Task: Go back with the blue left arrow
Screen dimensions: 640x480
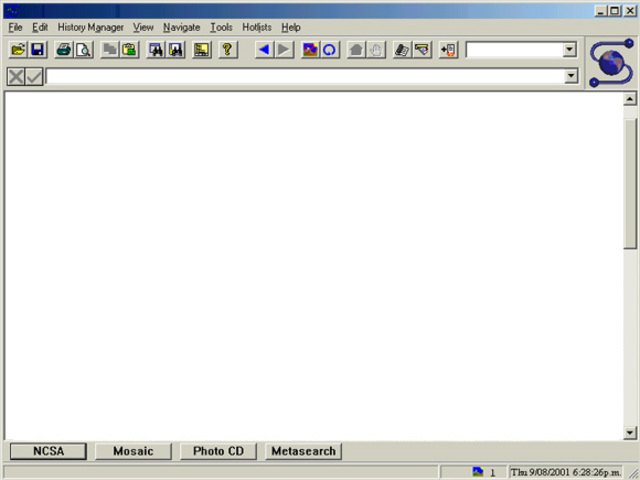Action: coord(264,50)
